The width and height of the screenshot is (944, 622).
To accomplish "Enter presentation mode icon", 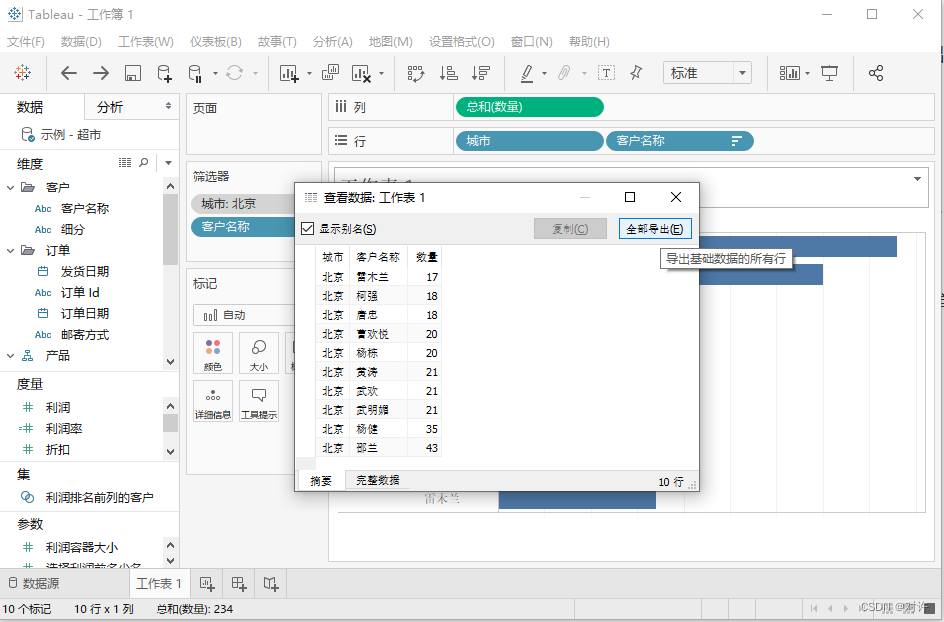I will (830, 73).
